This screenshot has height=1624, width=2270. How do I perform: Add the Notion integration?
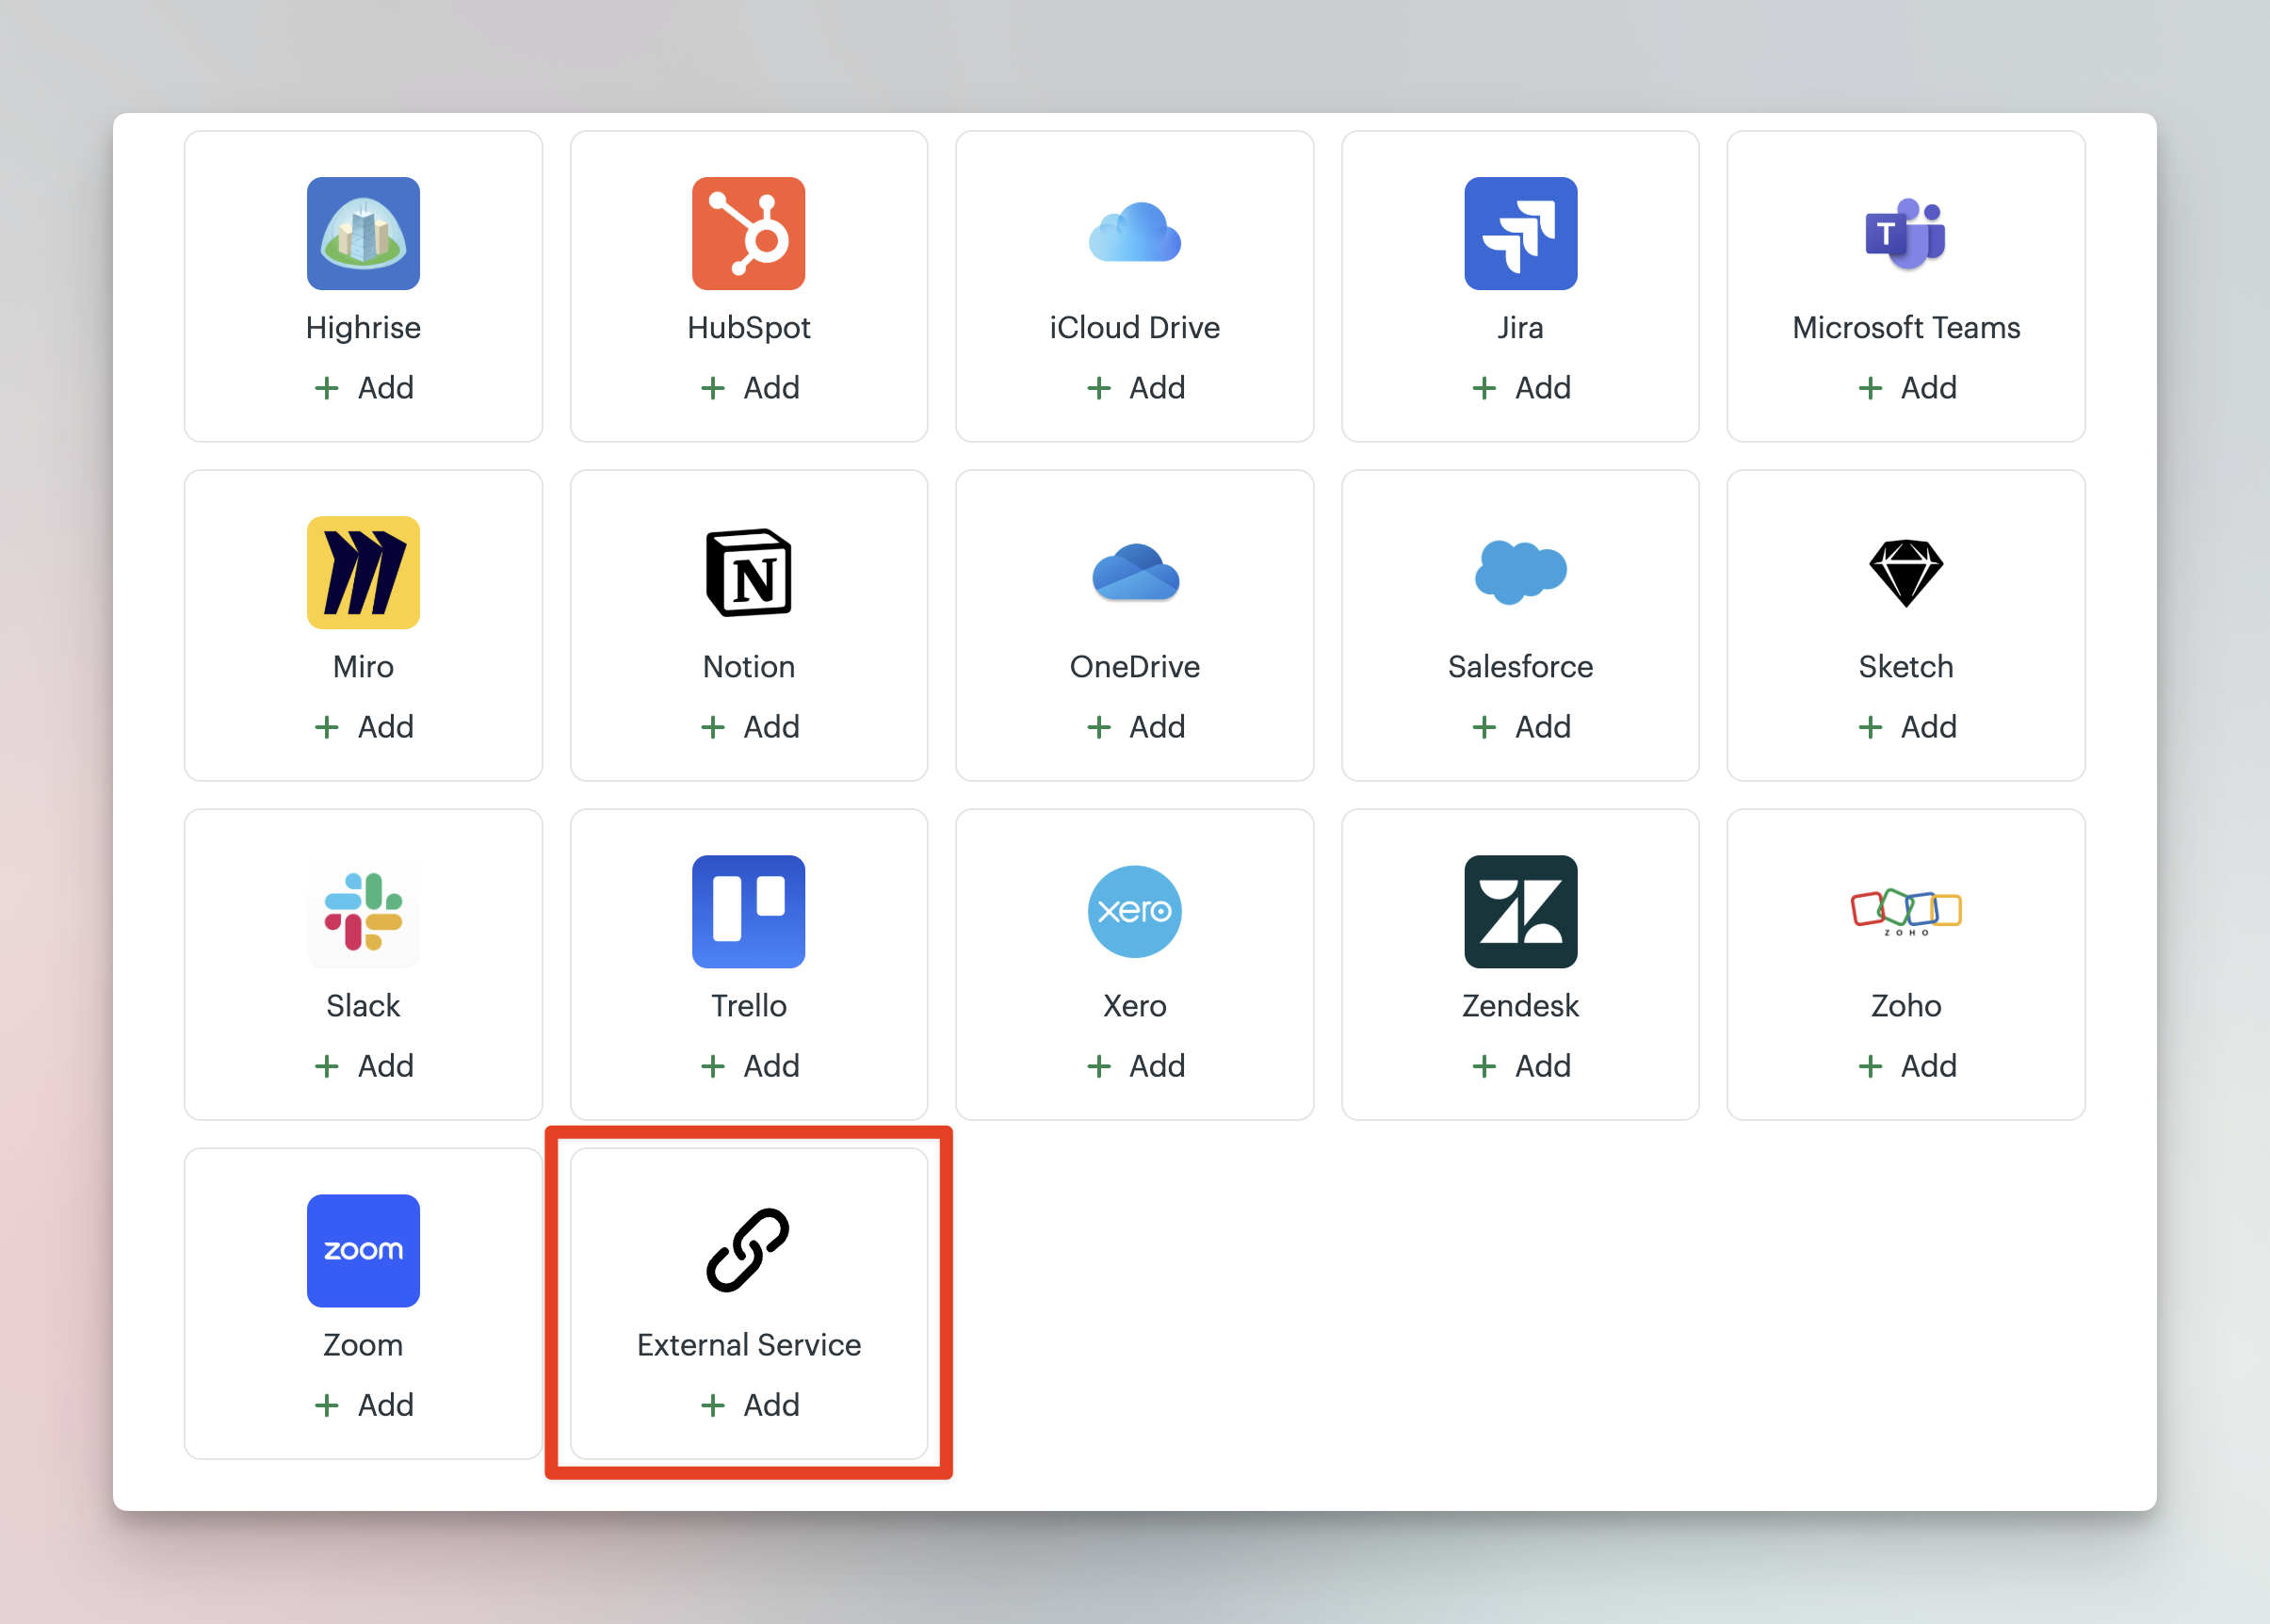pos(748,726)
